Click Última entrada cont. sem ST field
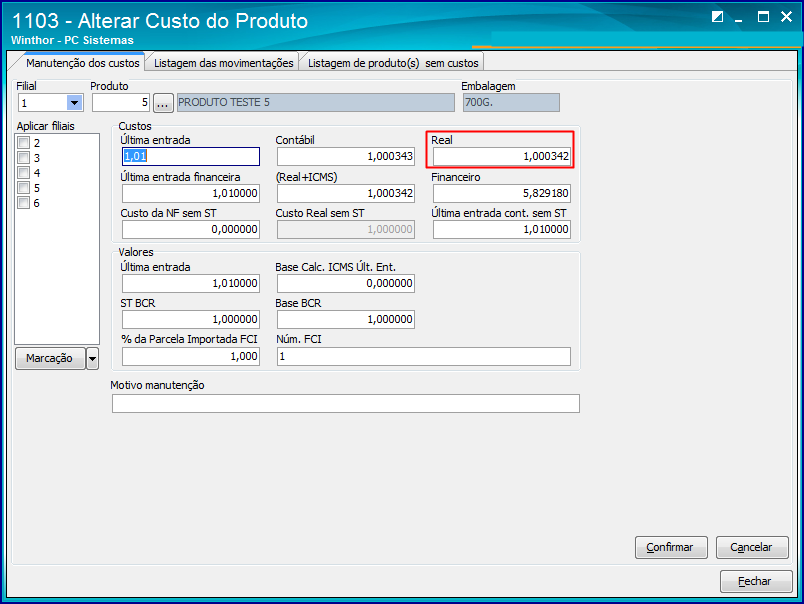Screen dimensions: 804x604 [501, 229]
